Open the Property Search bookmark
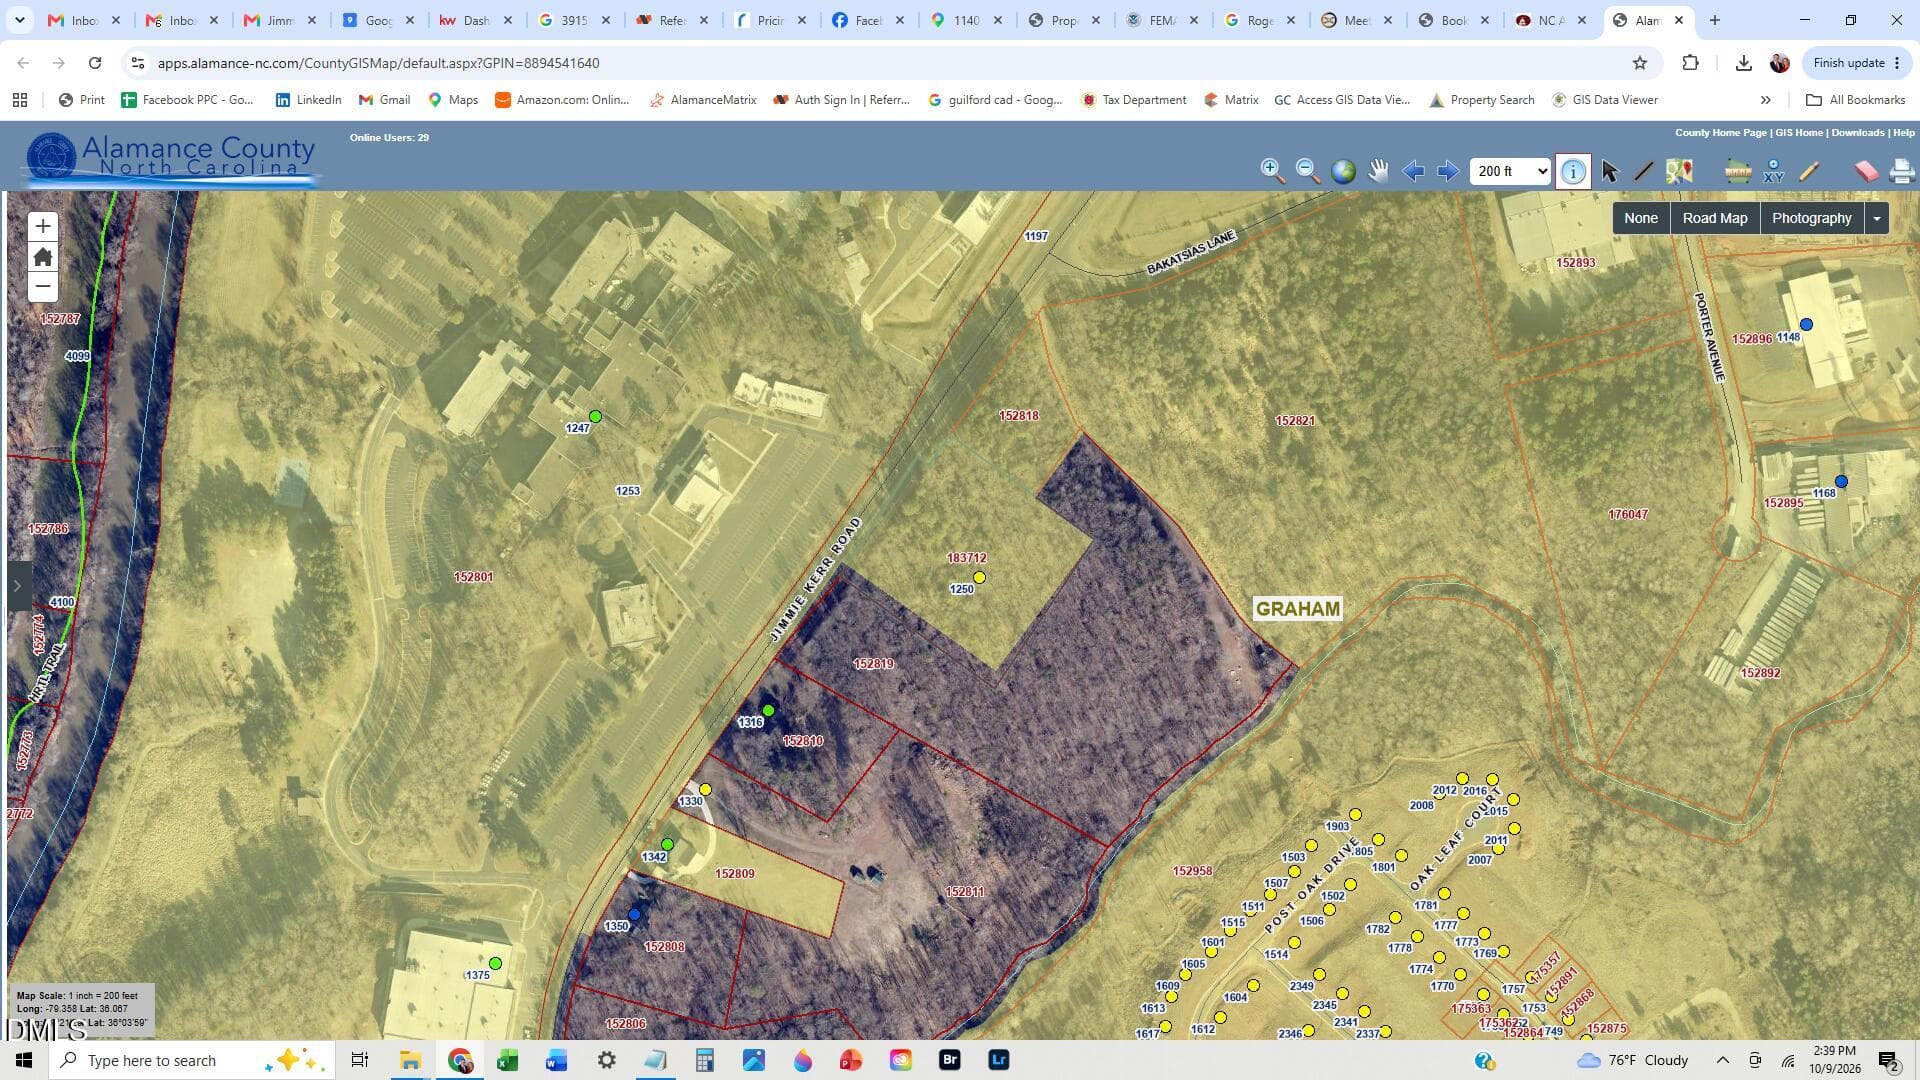Screen dimensions: 1920x1080 click(1481, 100)
